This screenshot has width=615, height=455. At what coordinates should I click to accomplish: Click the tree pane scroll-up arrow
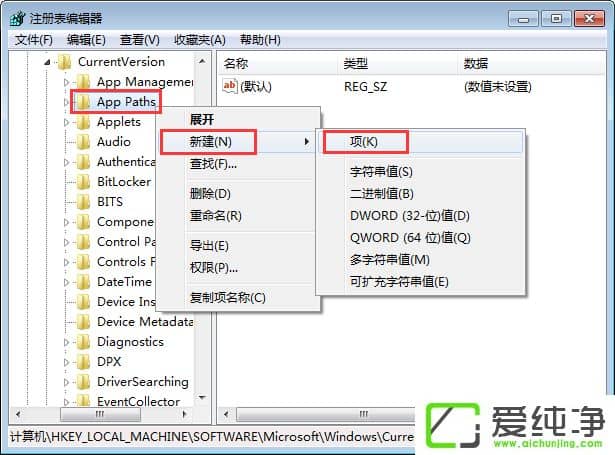202,61
